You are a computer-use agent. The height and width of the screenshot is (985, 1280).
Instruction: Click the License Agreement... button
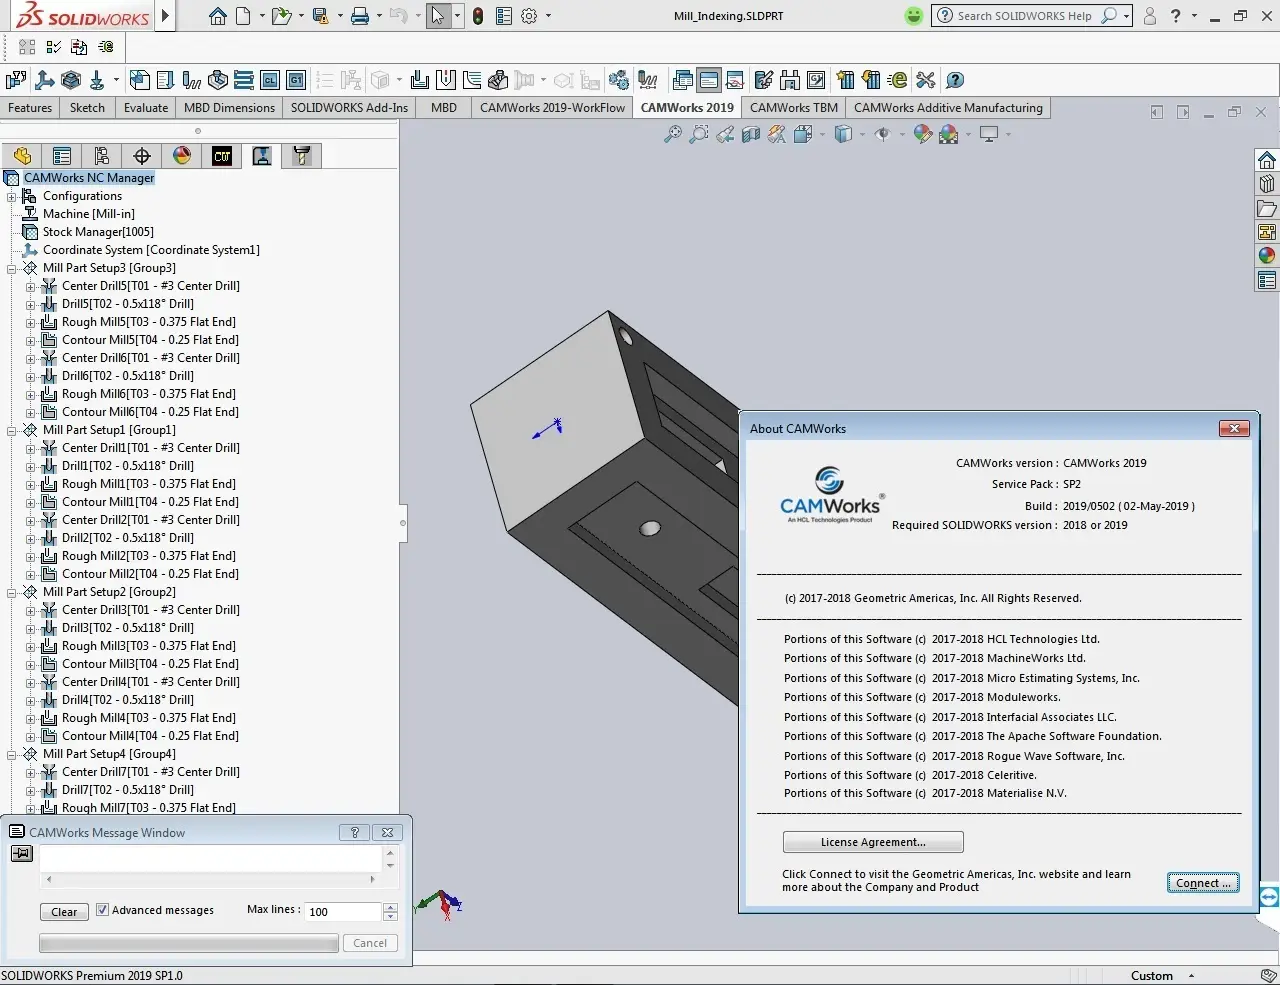(873, 842)
